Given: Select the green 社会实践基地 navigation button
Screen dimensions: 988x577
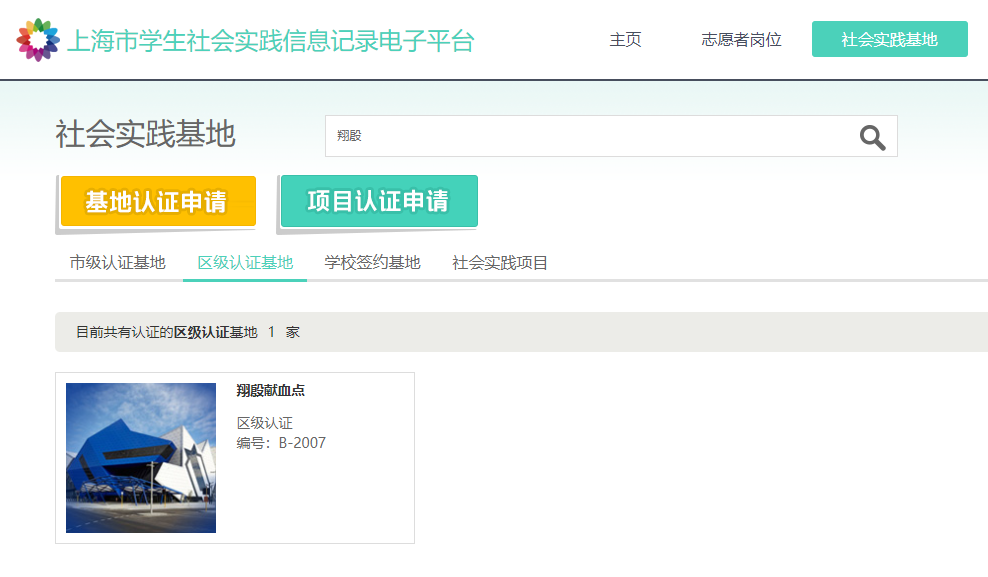Looking at the screenshot, I should click(x=889, y=40).
